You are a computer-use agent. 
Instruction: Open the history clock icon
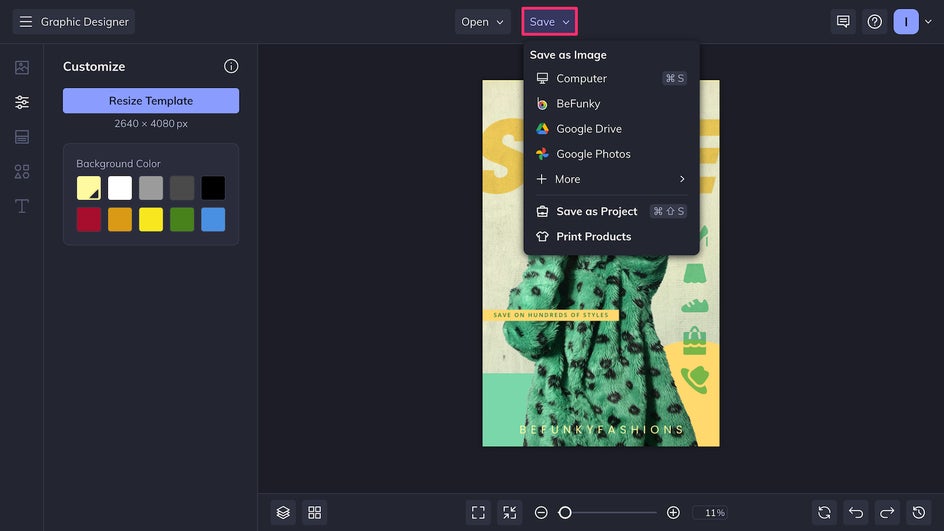[918, 512]
